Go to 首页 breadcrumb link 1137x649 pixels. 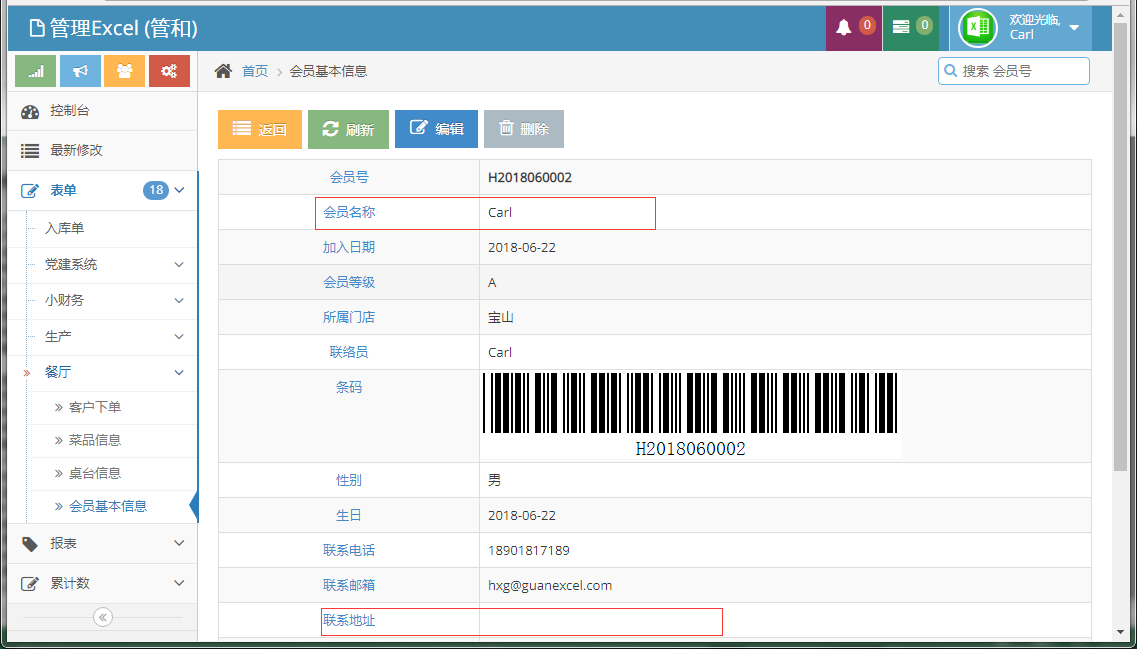pos(255,71)
